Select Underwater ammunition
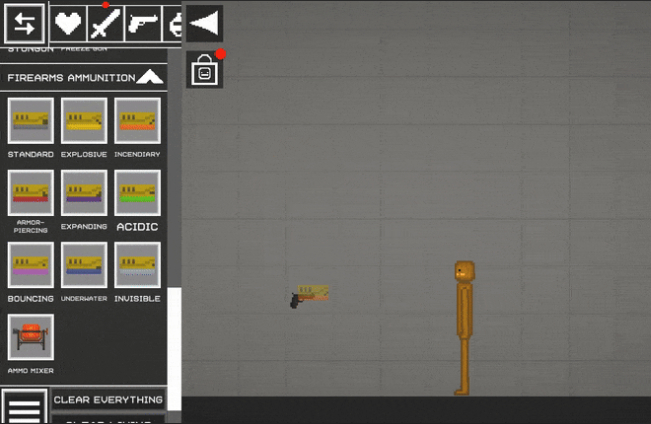The height and width of the screenshot is (424, 651). [84, 265]
